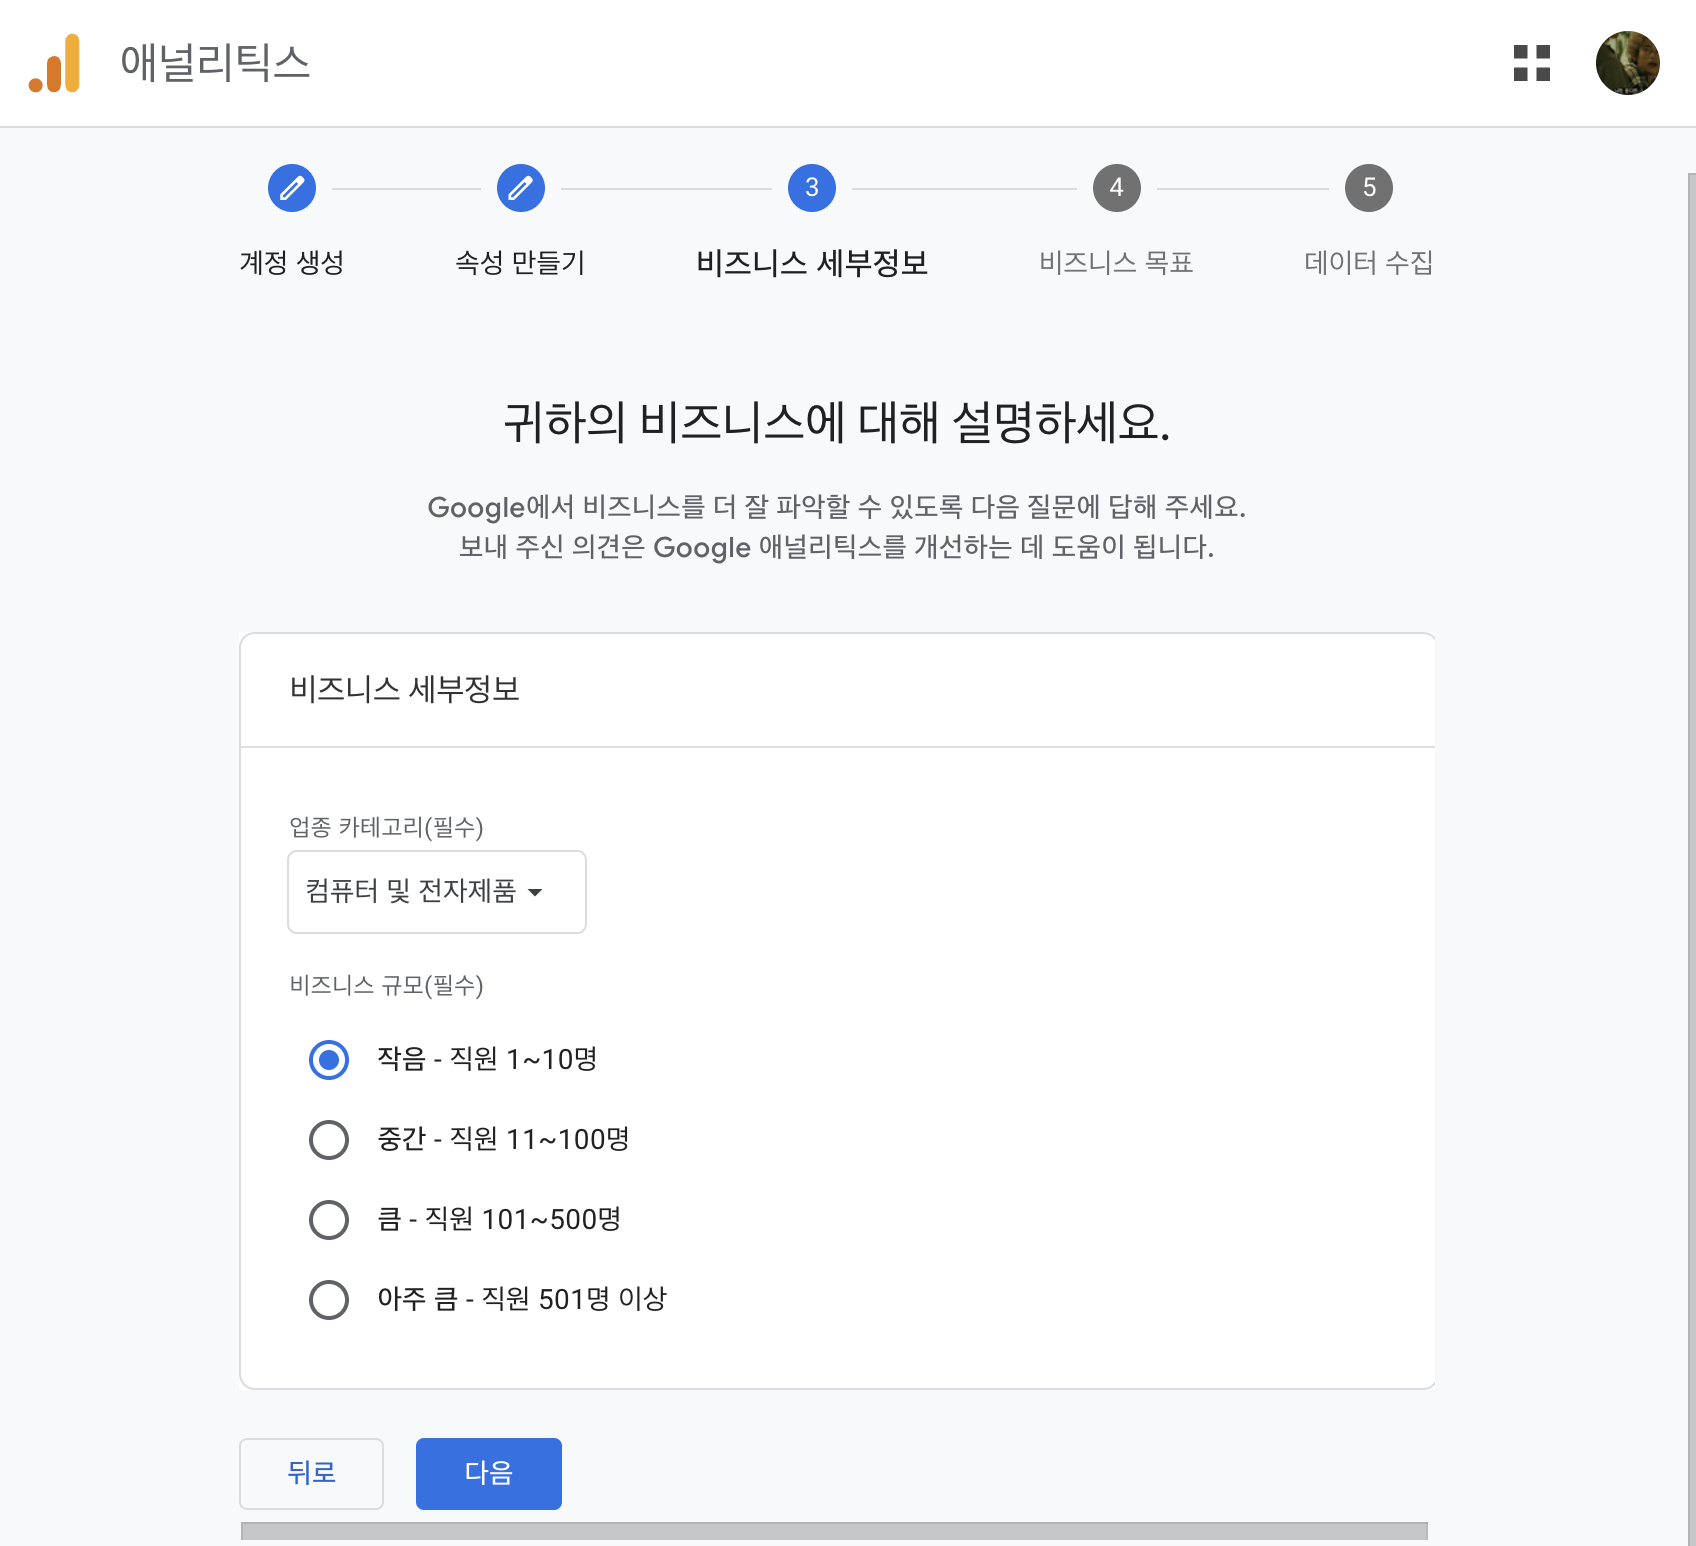
Task: Go to the 데이터 수집 step label
Action: (x=1368, y=263)
